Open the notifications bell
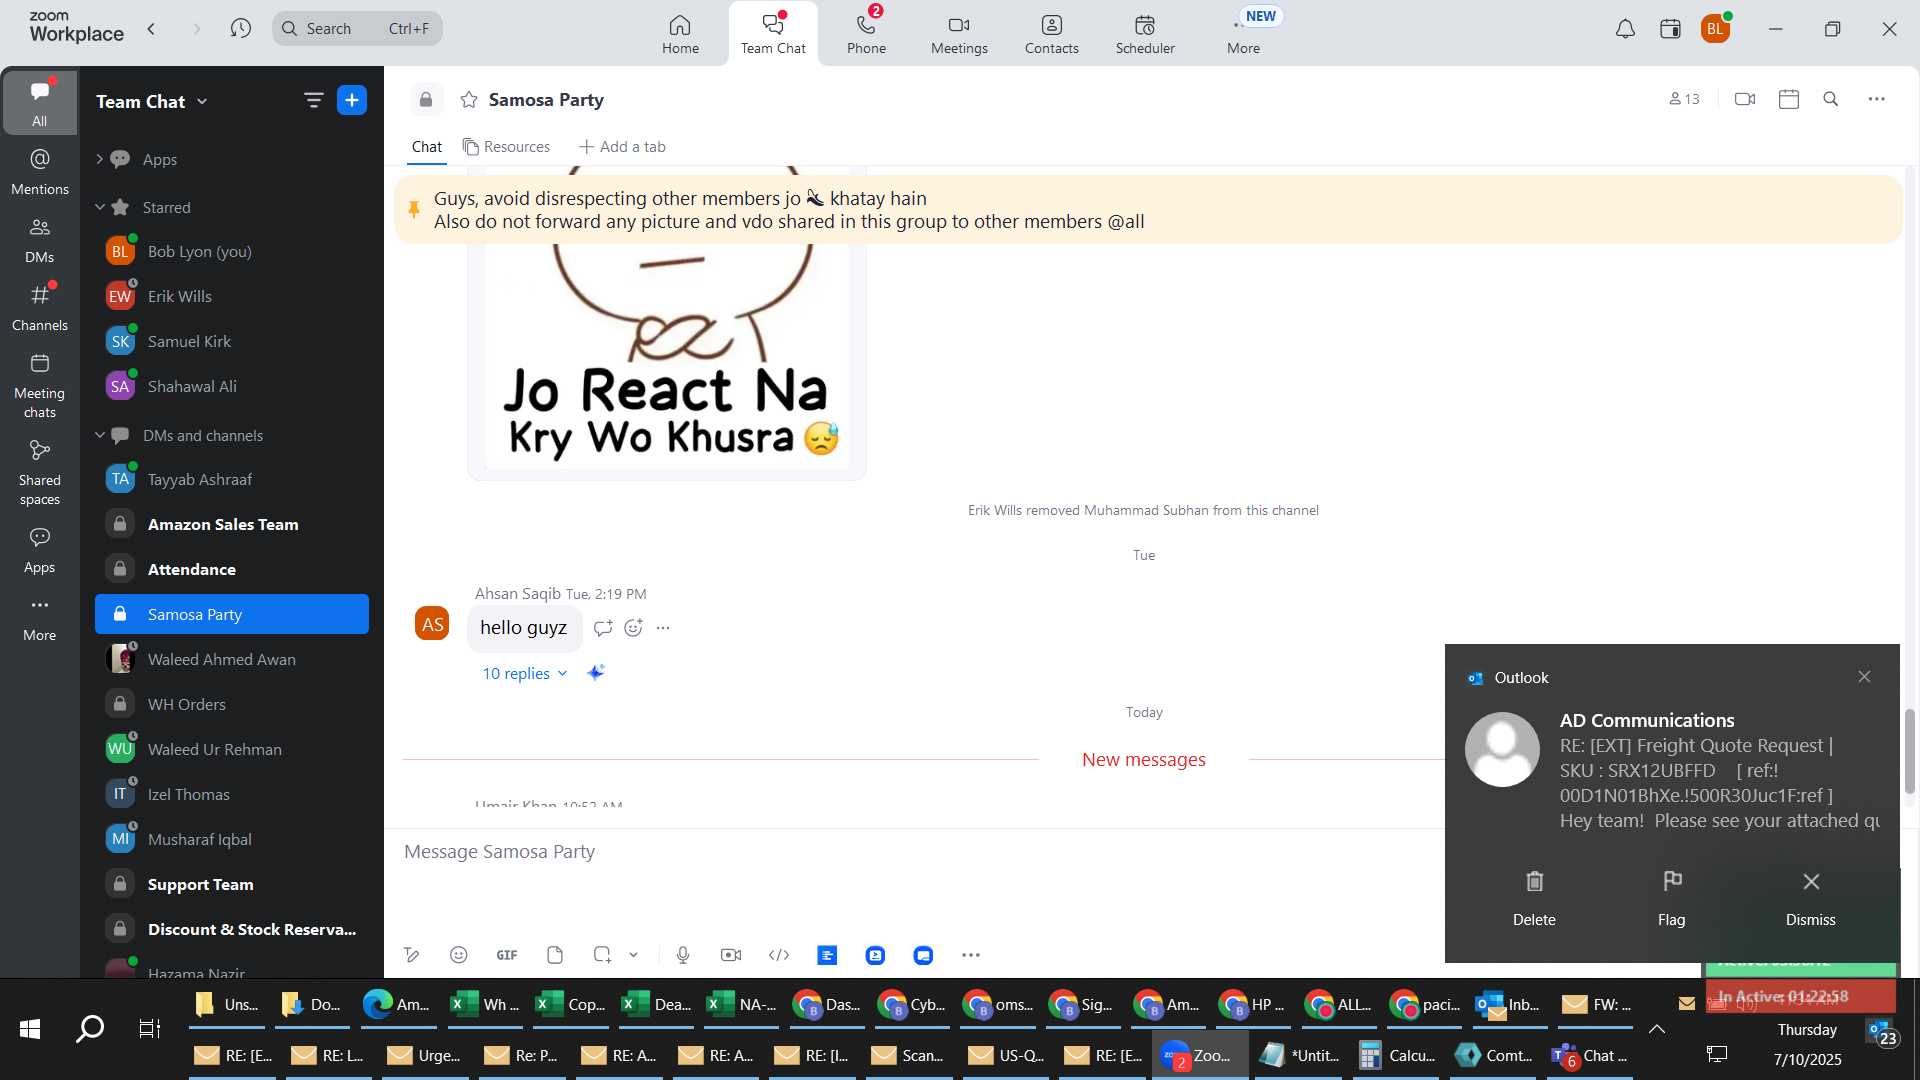The image size is (1920, 1080). [x=1625, y=29]
